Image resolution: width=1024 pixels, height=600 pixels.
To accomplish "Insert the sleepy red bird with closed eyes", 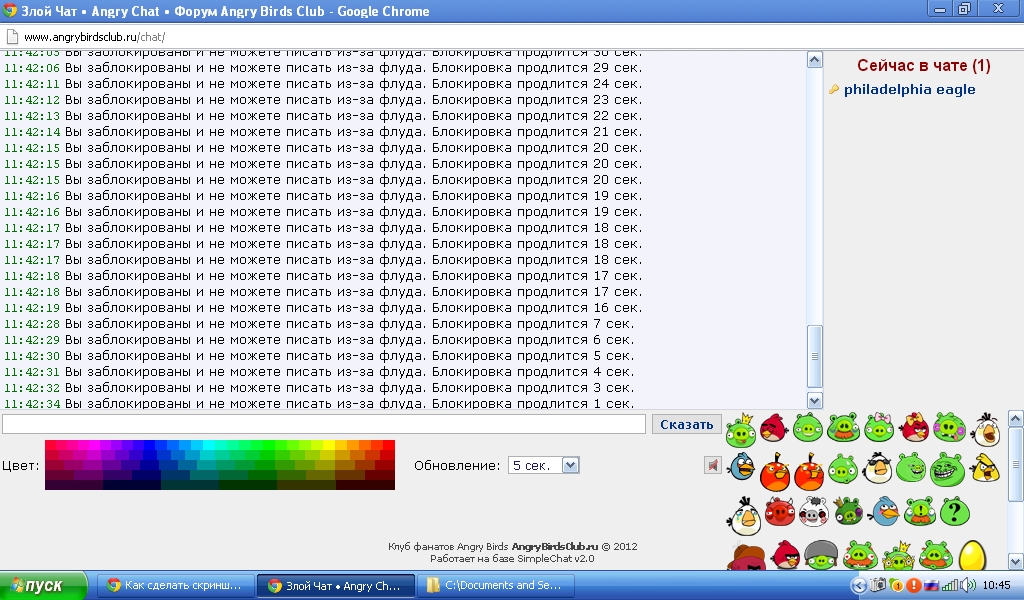I will pyautogui.click(x=775, y=428).
